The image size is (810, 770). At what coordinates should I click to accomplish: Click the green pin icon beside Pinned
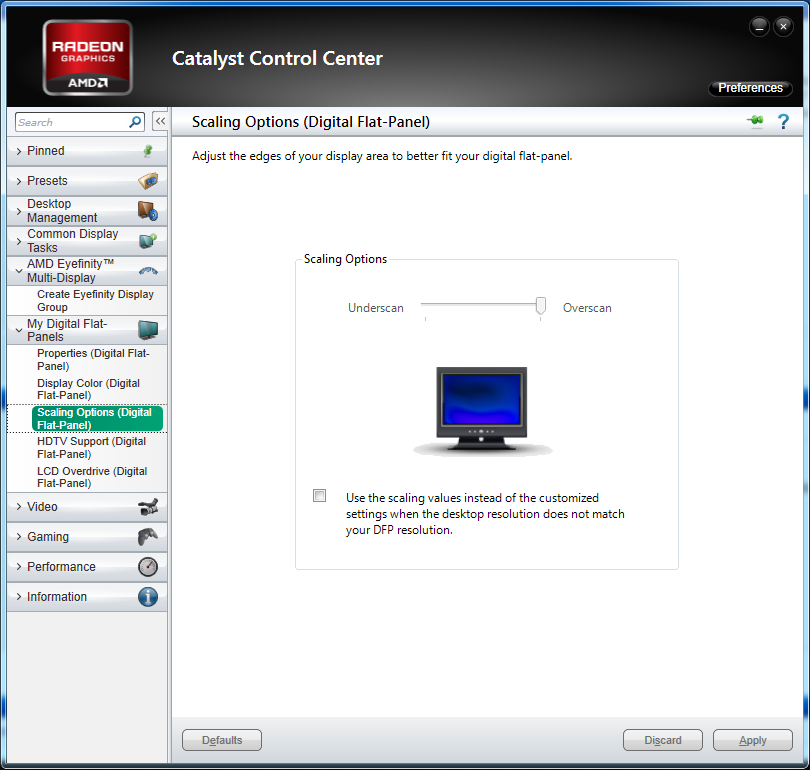(x=148, y=151)
